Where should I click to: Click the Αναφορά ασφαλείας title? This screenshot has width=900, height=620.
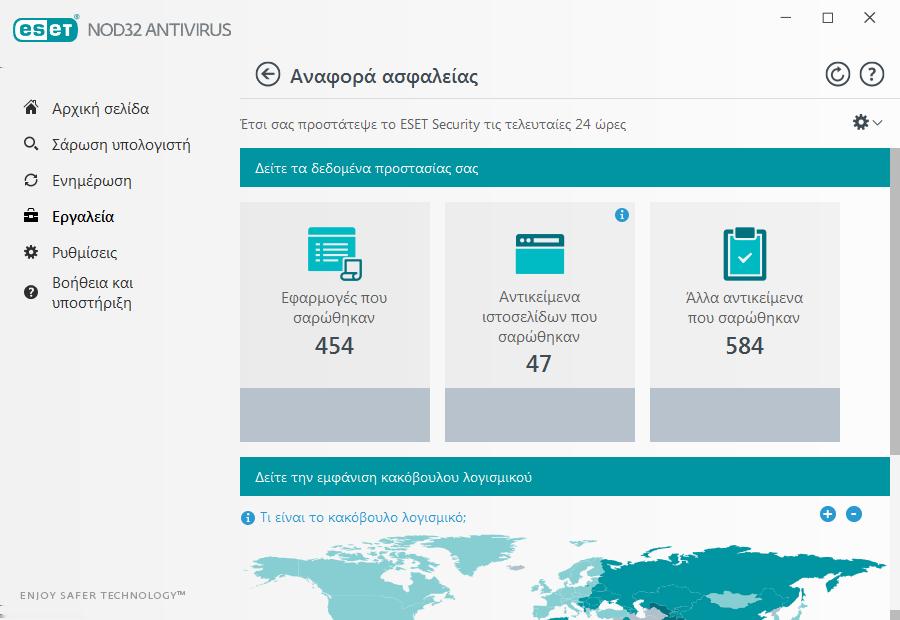[x=384, y=76]
